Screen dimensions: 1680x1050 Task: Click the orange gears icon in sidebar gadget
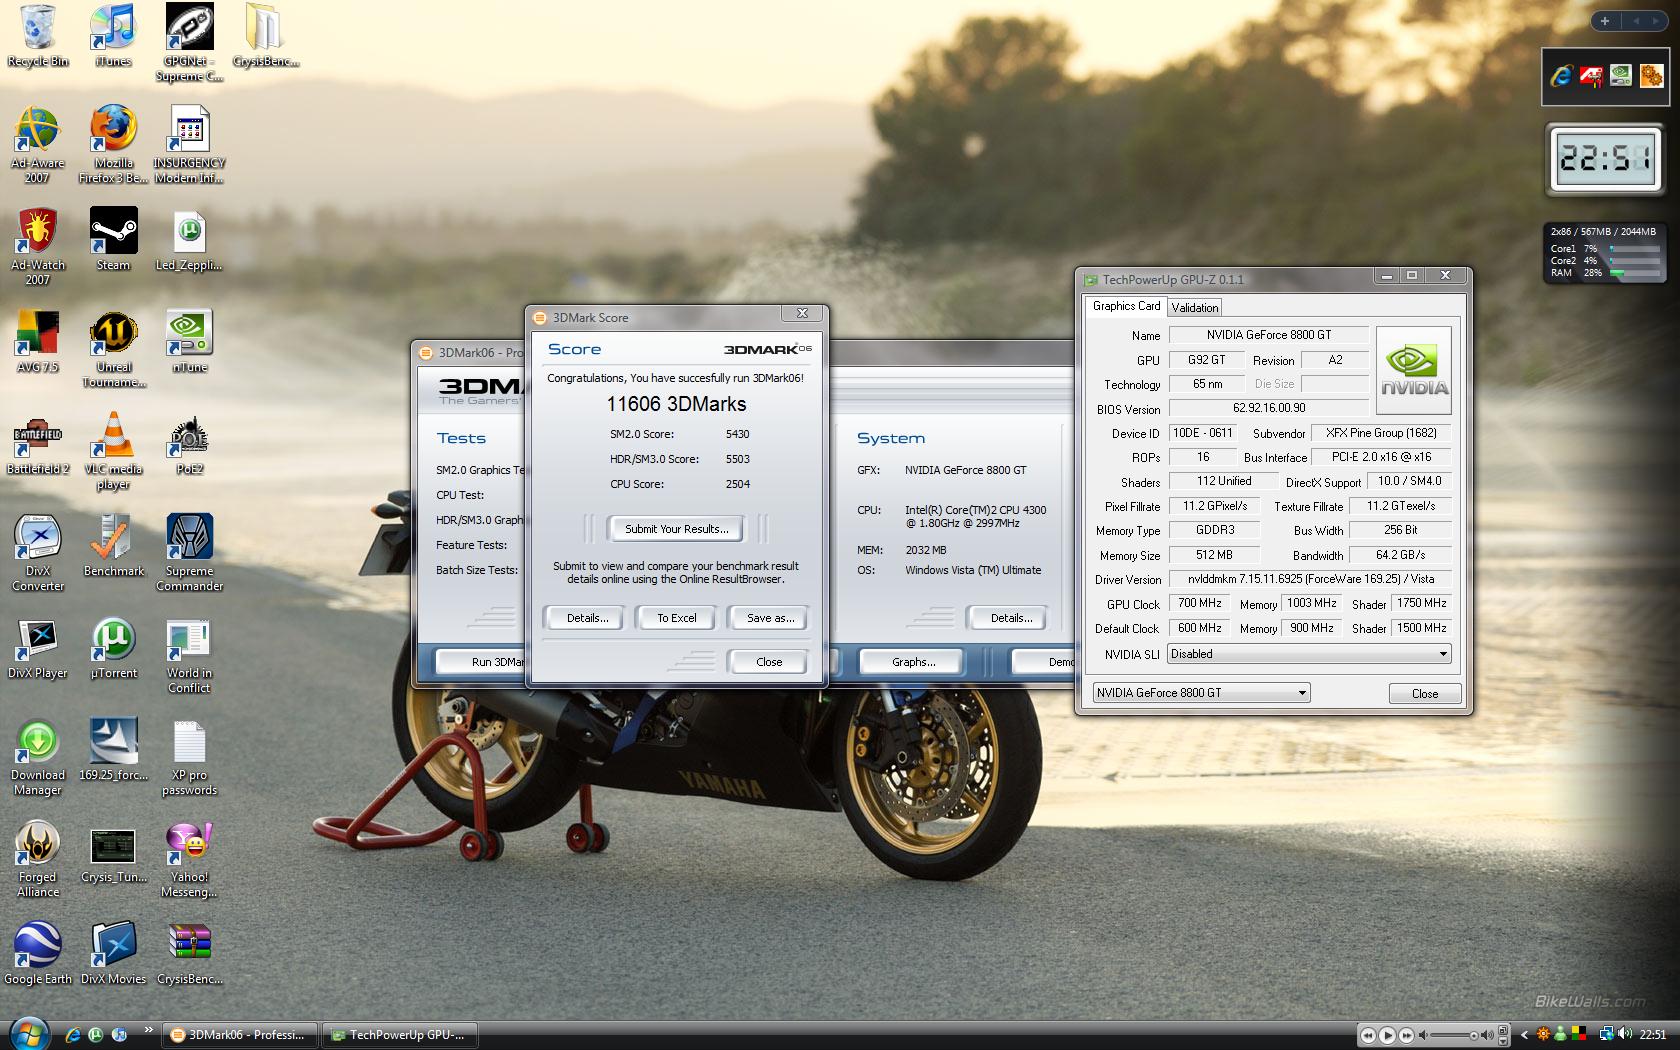1651,76
